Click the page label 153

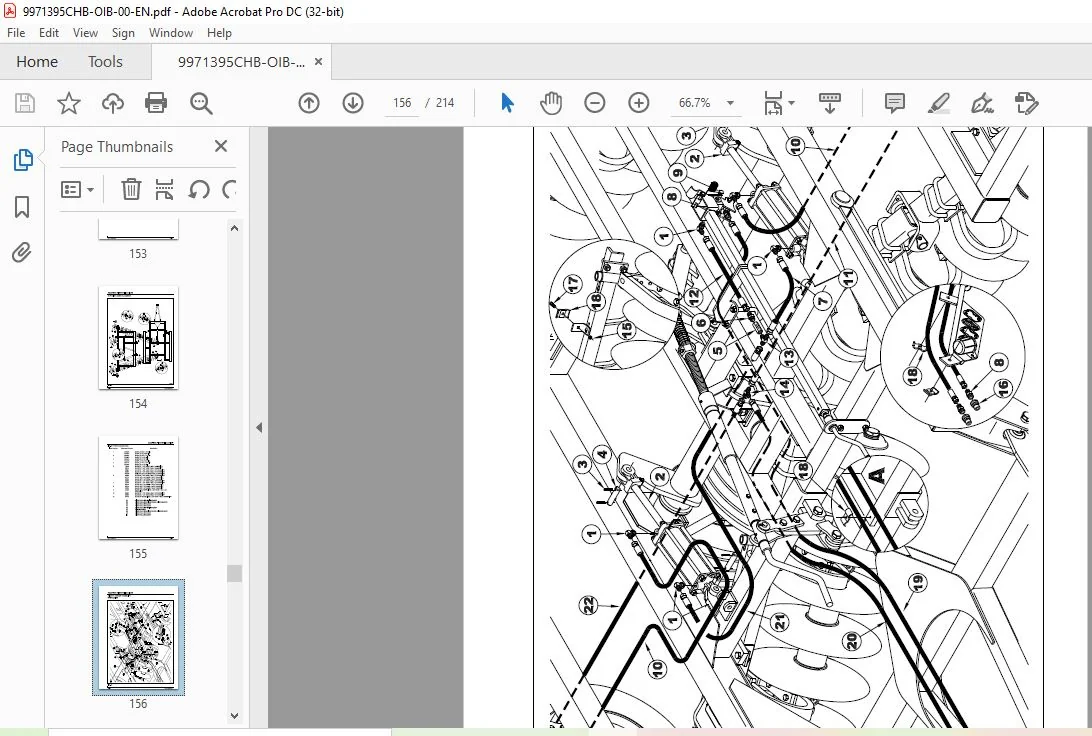138,253
